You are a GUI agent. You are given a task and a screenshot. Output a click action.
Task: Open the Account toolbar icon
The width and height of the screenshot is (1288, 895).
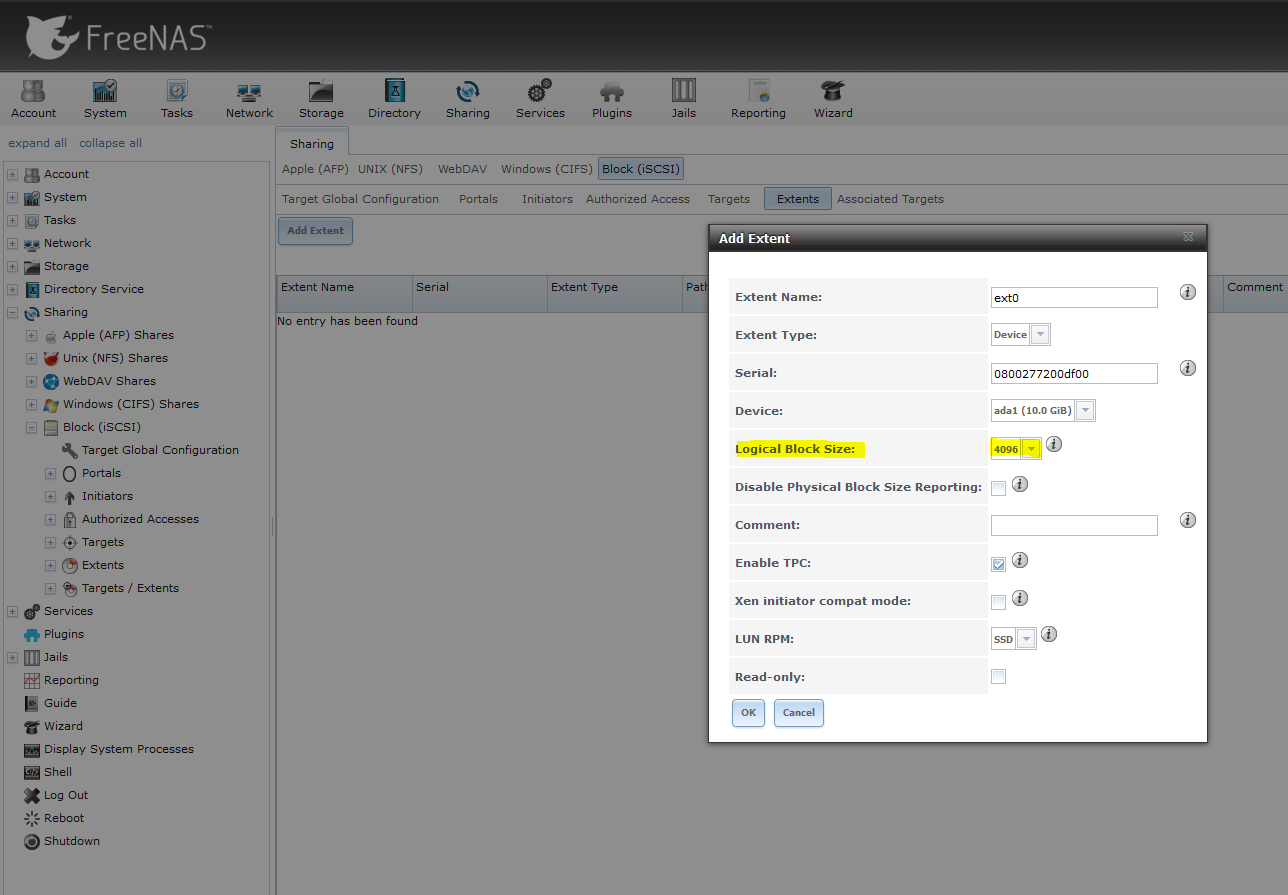click(x=33, y=100)
